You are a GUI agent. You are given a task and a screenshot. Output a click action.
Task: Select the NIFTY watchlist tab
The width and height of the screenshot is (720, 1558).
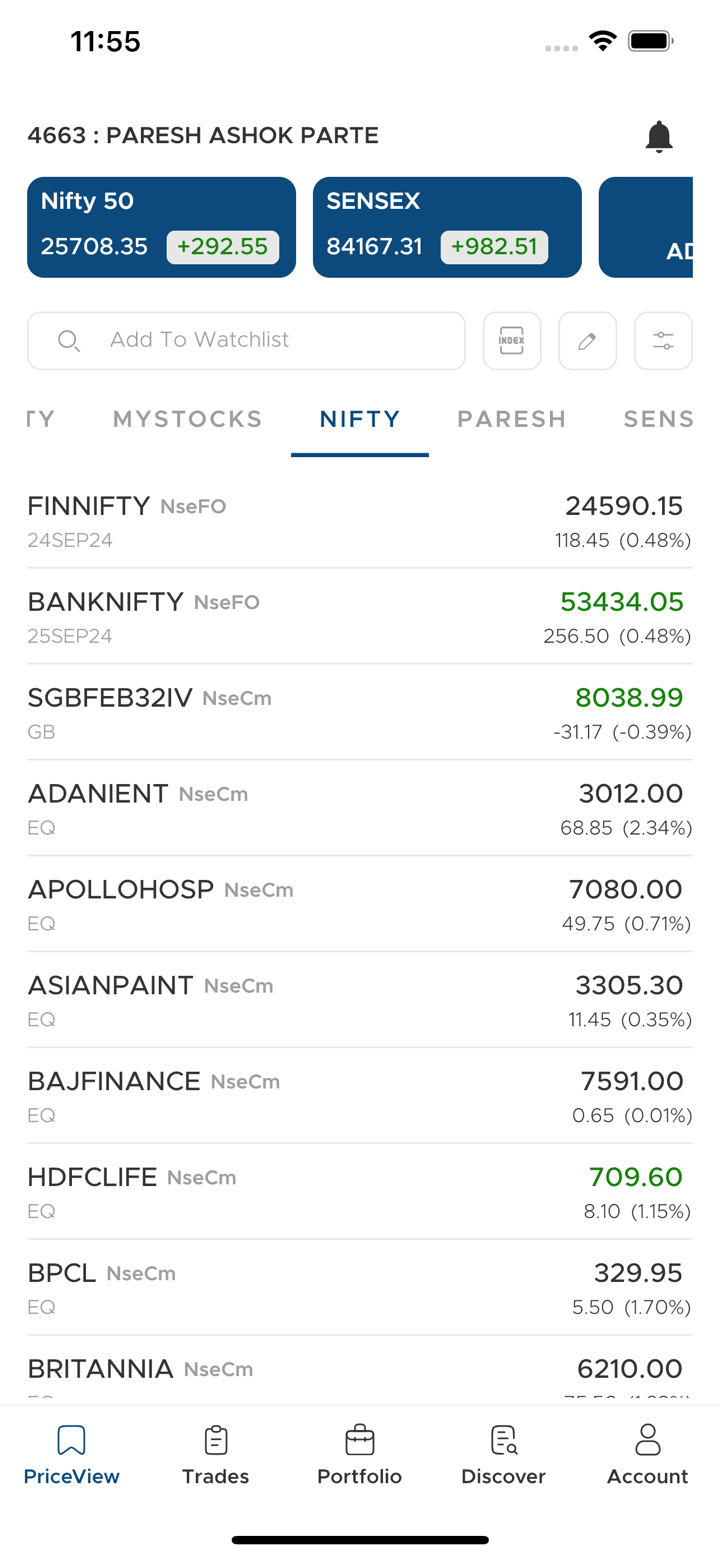360,419
